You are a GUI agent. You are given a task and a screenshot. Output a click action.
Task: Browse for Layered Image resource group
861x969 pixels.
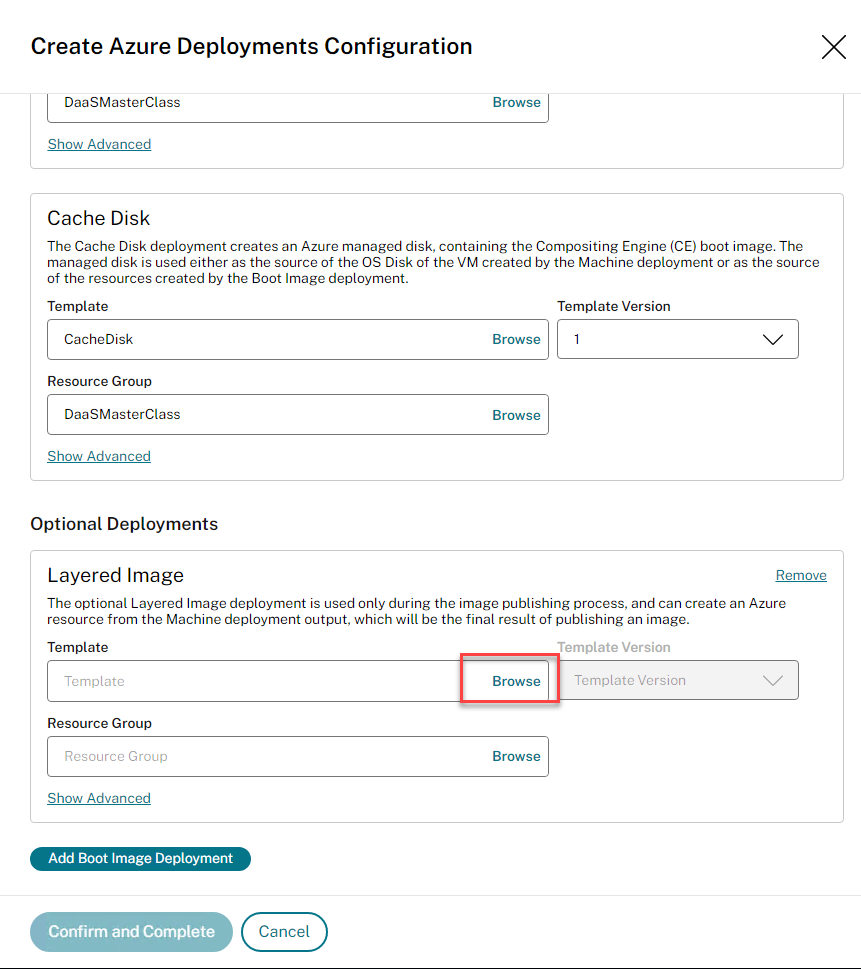[x=516, y=757]
